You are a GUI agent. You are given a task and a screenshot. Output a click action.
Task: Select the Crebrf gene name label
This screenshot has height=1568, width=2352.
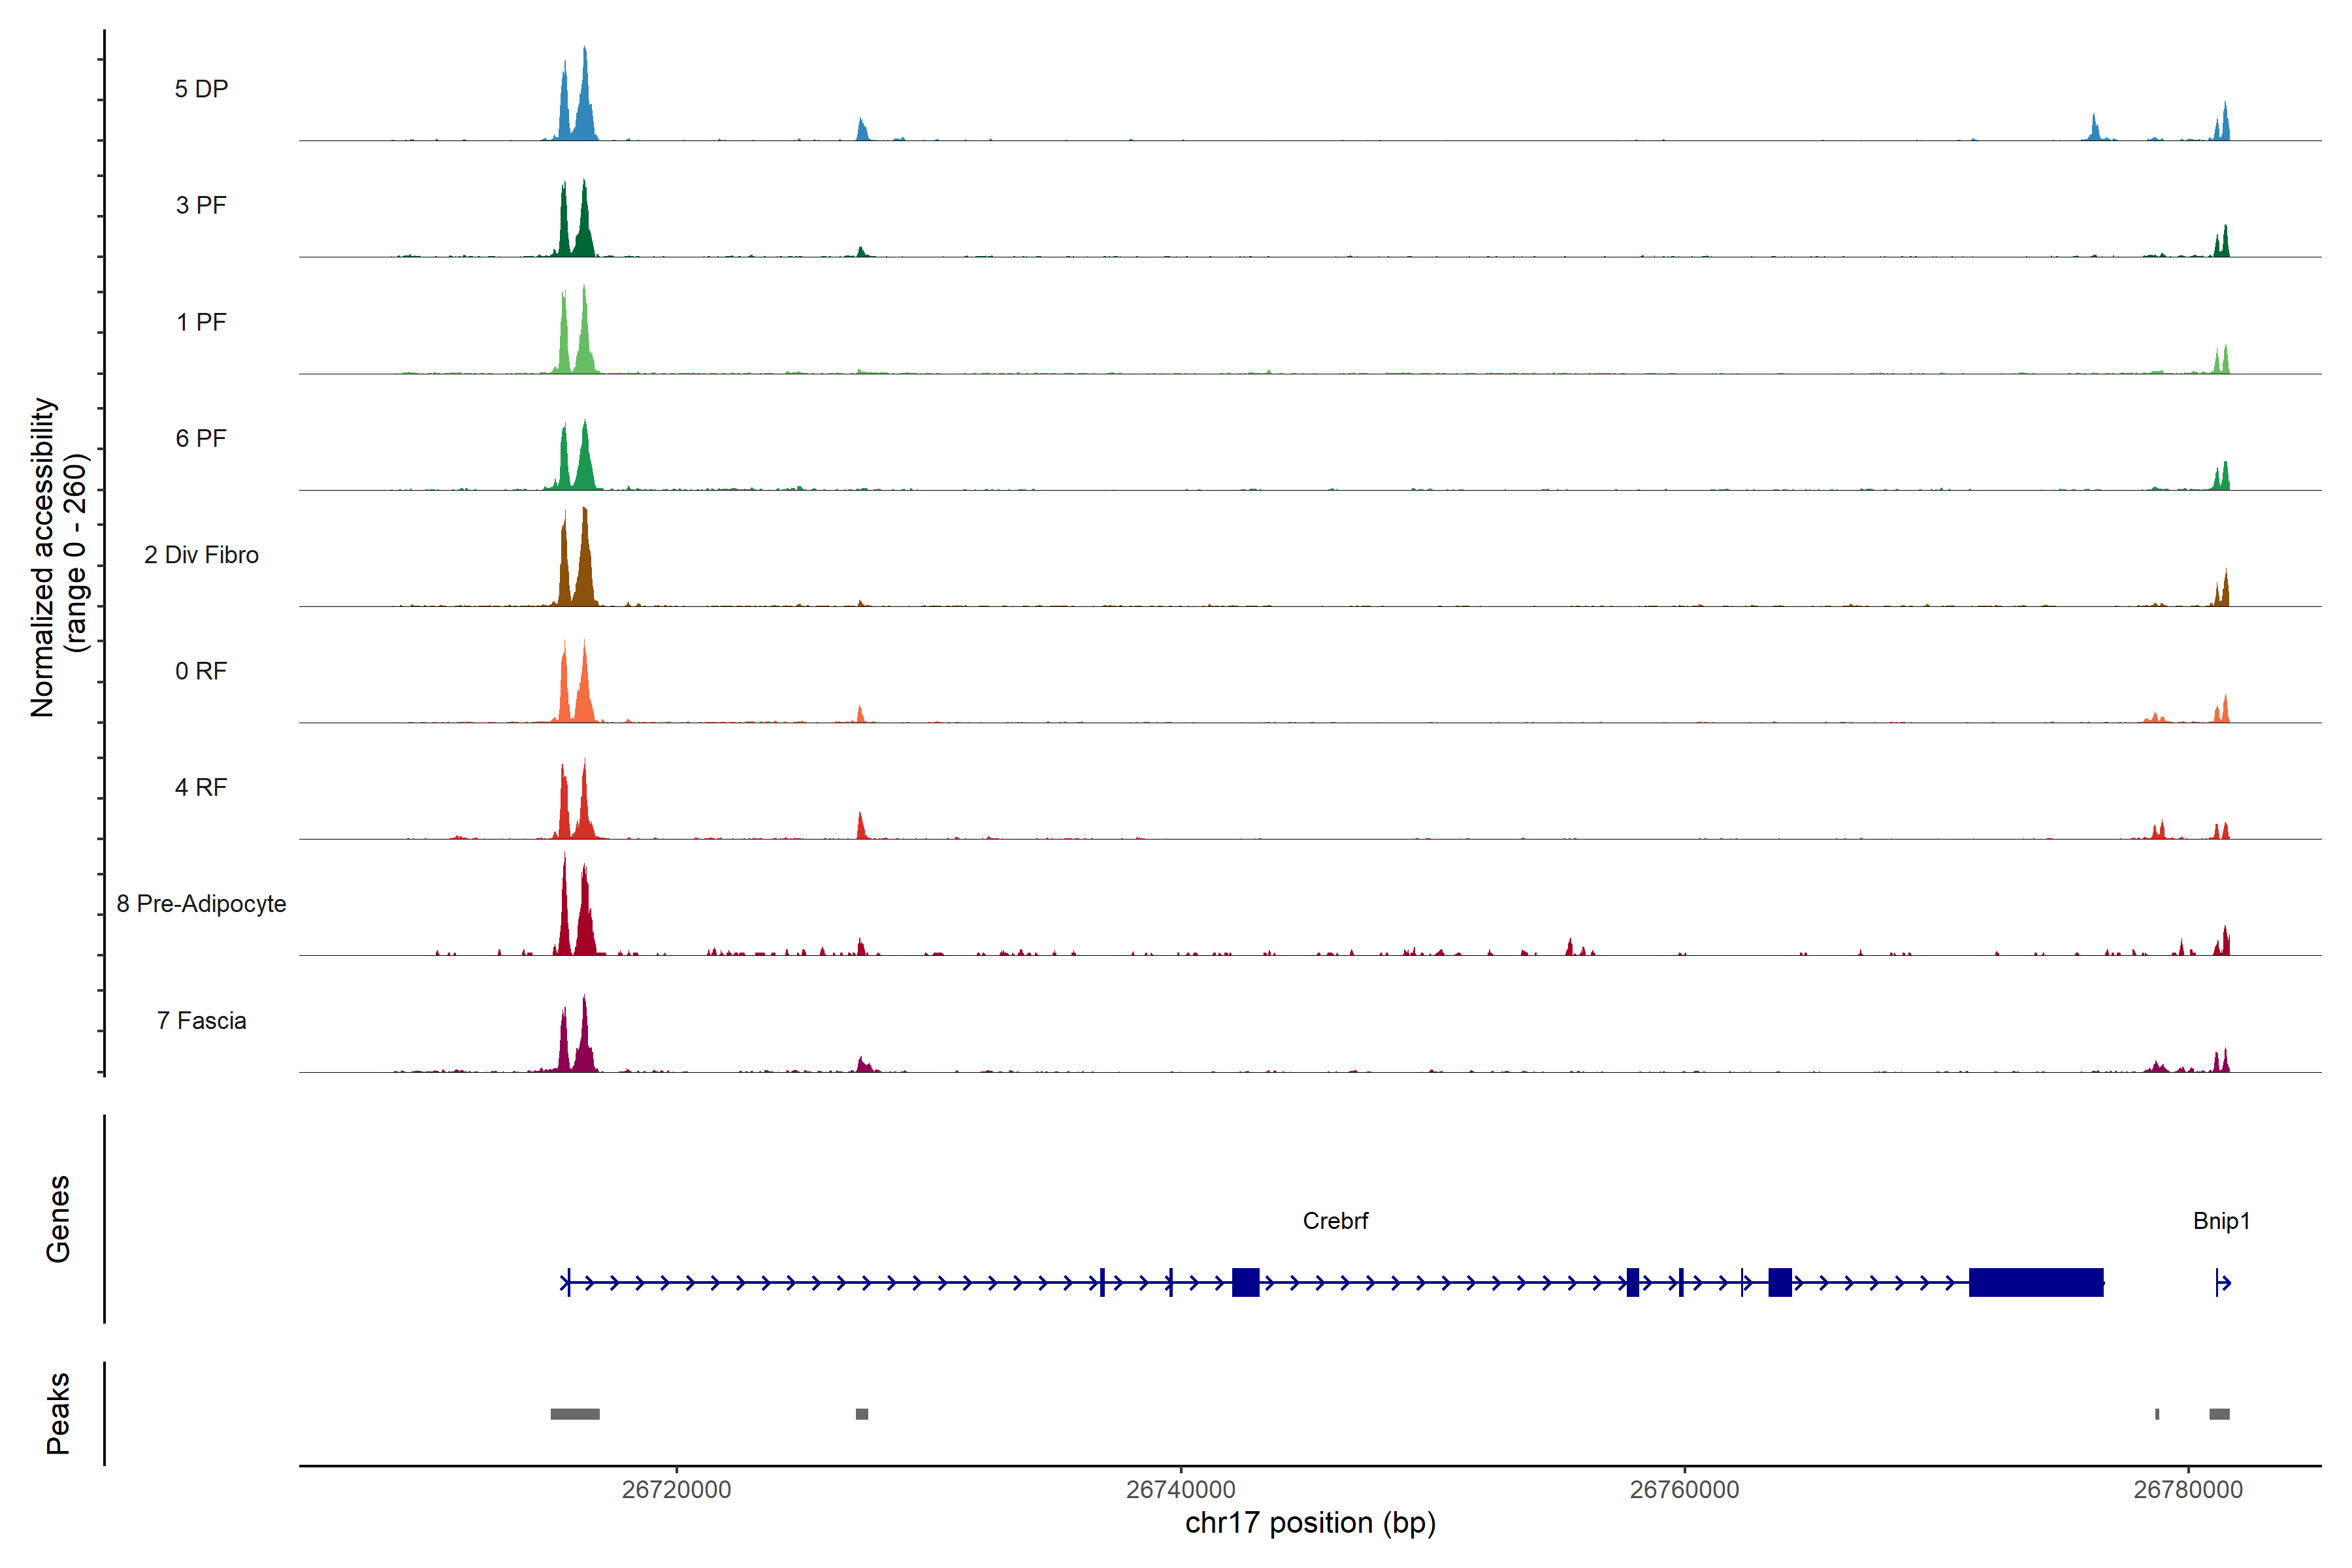coord(1335,1221)
